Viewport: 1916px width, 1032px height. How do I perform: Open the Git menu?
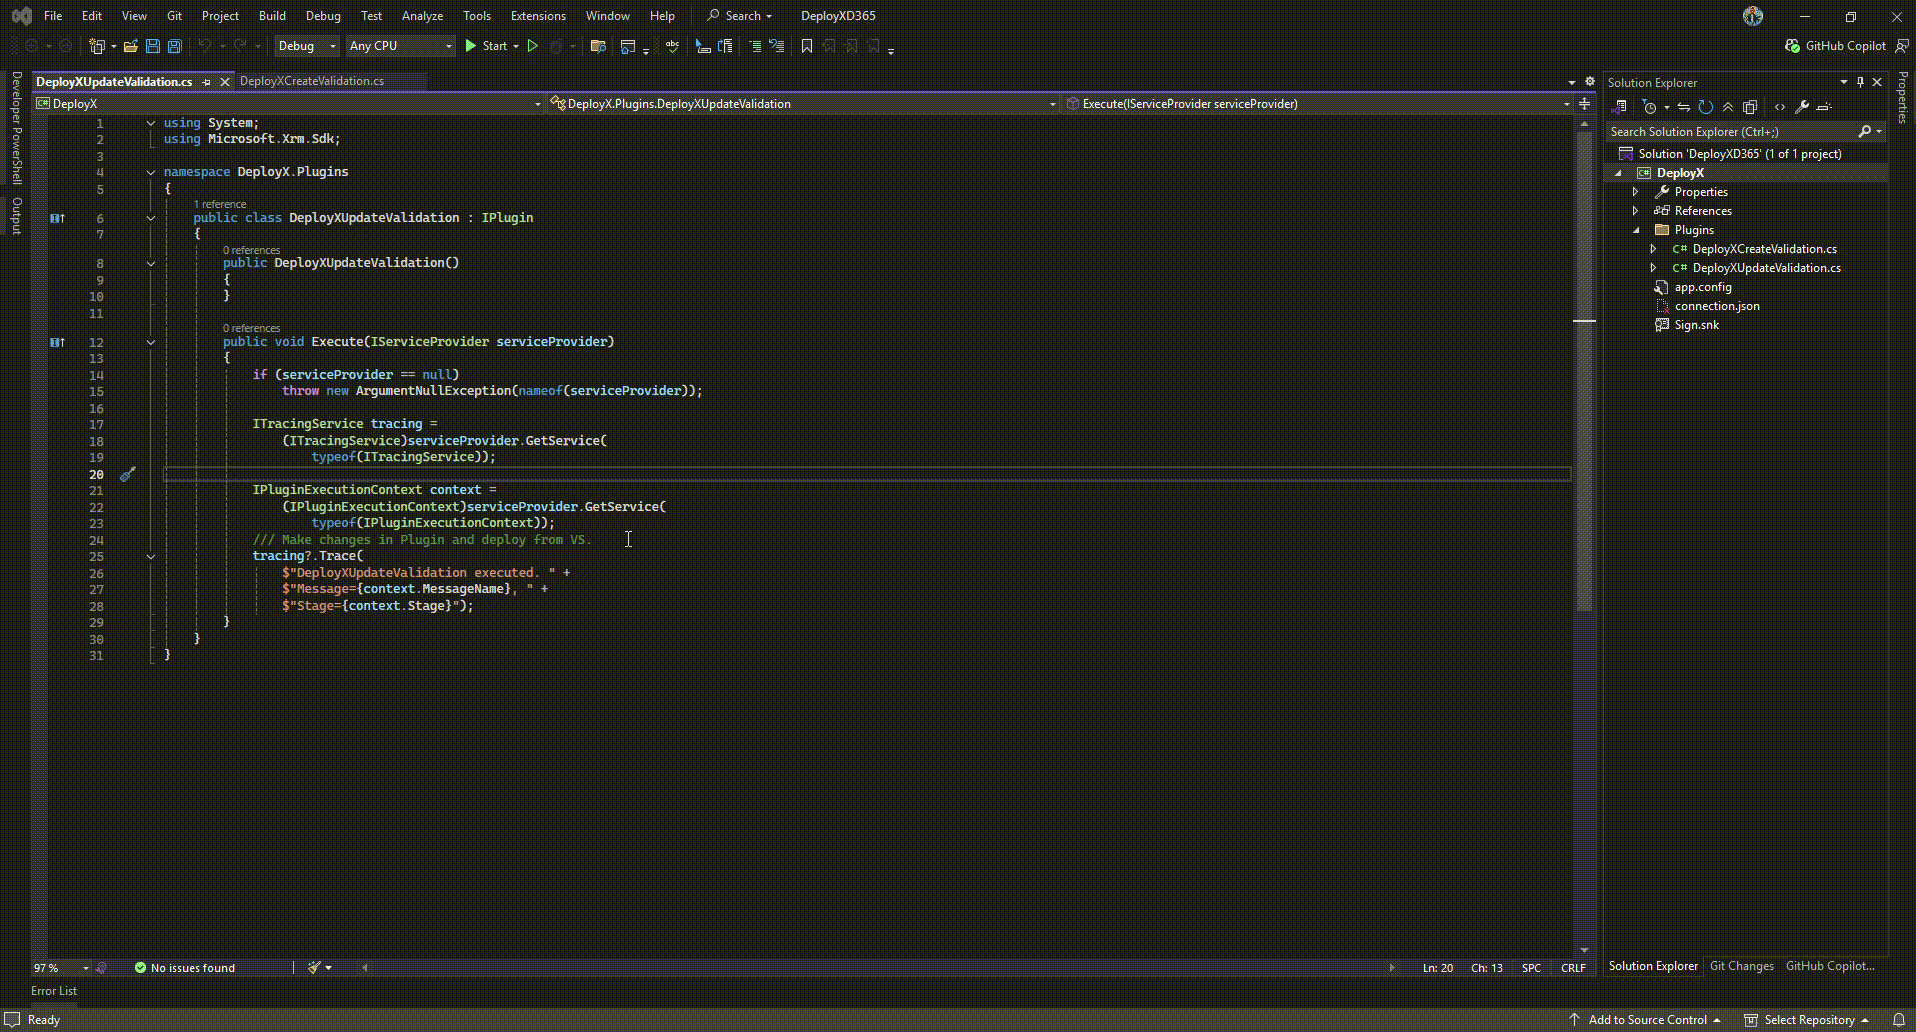pyautogui.click(x=174, y=16)
